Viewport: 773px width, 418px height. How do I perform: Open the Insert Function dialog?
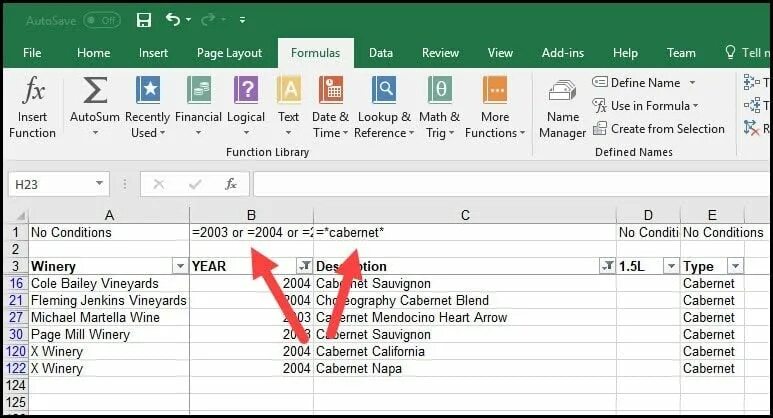click(33, 107)
